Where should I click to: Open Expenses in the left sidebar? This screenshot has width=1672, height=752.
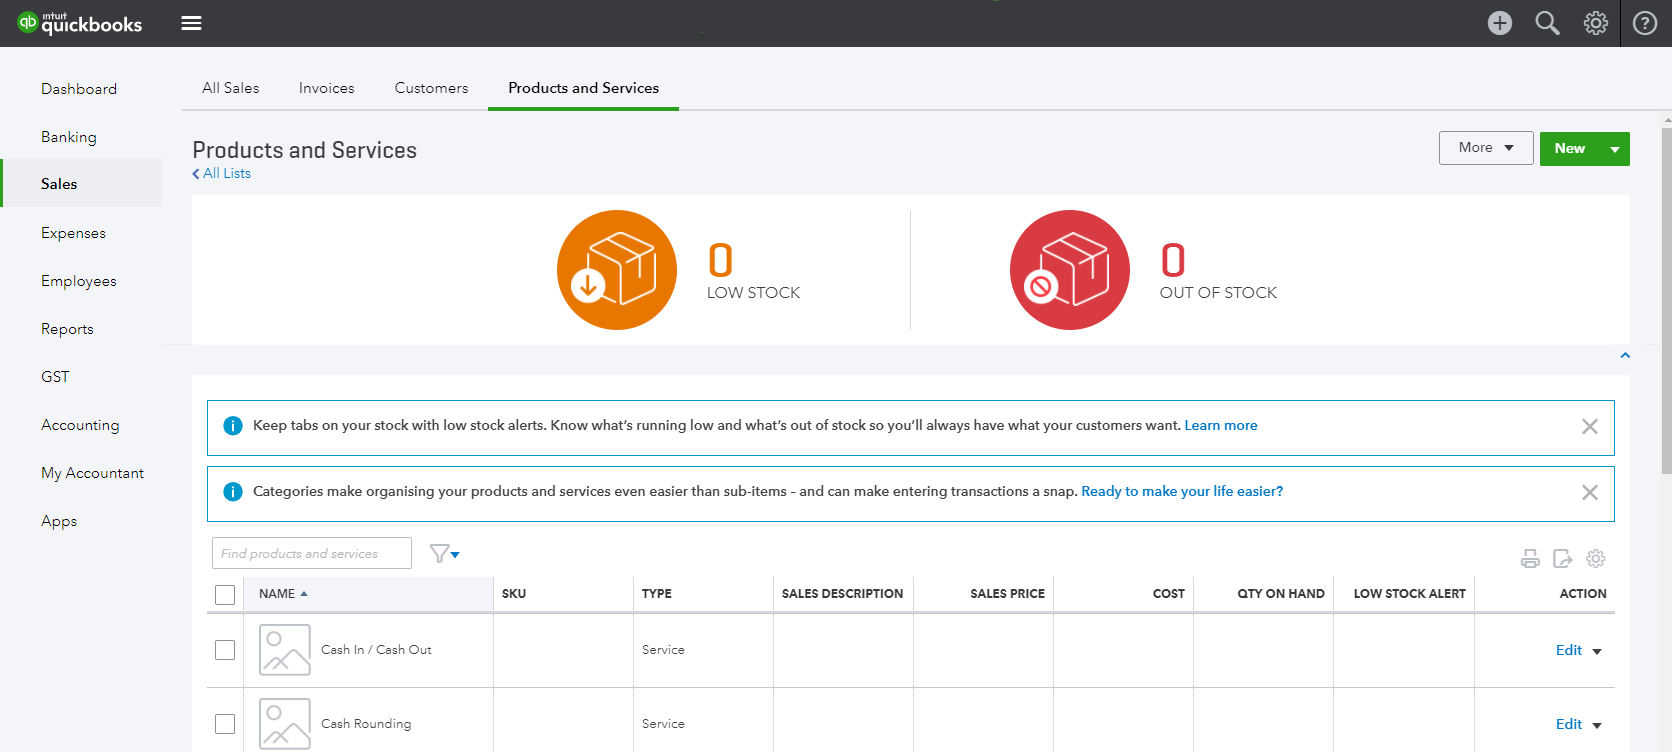click(x=74, y=233)
